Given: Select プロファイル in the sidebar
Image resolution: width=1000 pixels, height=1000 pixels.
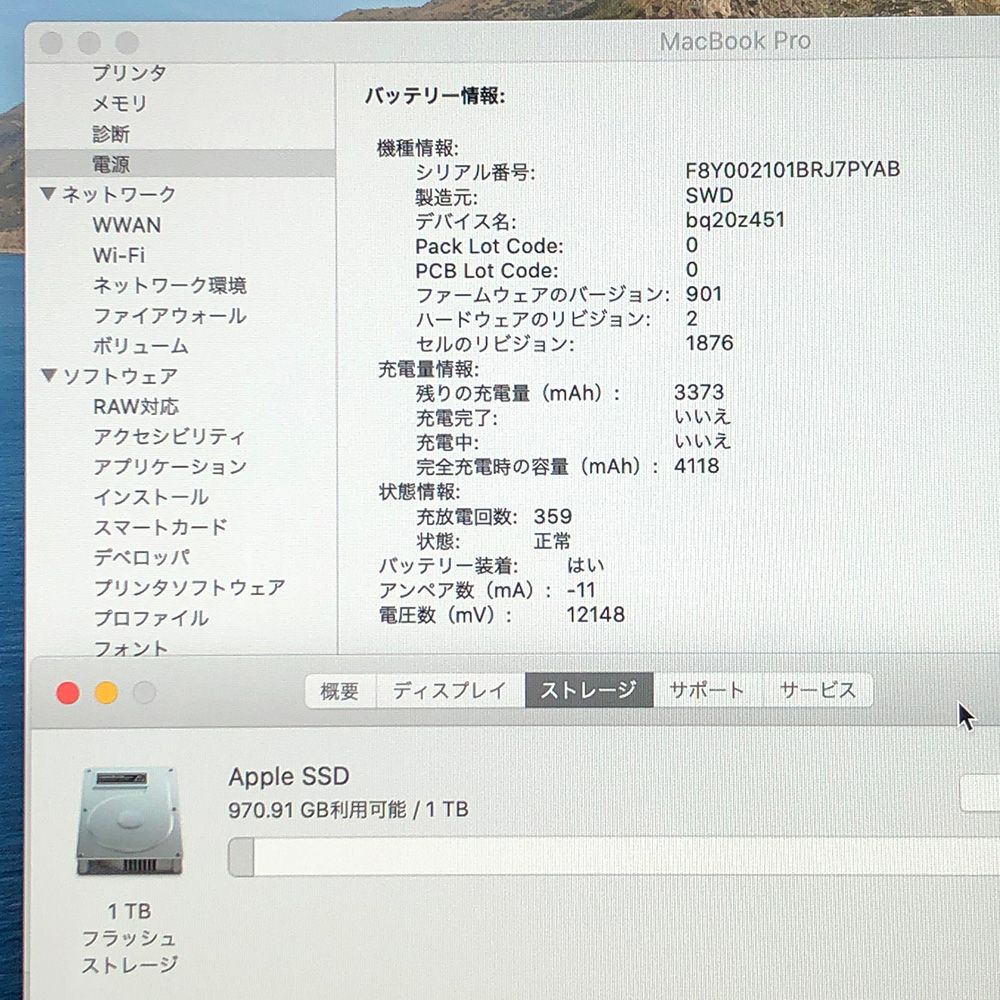Looking at the screenshot, I should click(151, 618).
